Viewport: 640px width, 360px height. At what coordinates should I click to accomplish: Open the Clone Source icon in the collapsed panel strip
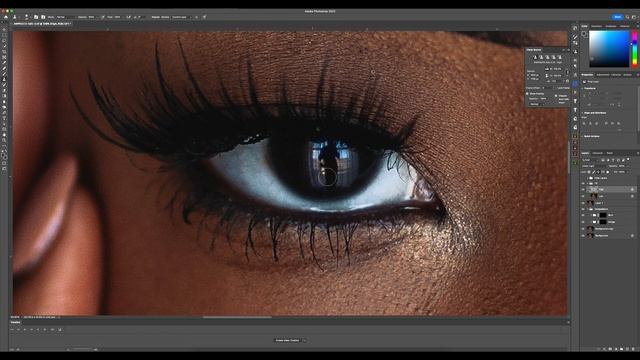coord(575,52)
